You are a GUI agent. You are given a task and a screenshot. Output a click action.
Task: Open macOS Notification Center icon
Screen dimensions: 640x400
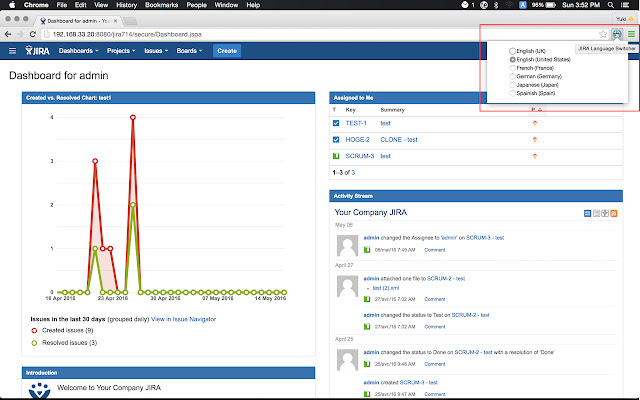click(625, 5)
